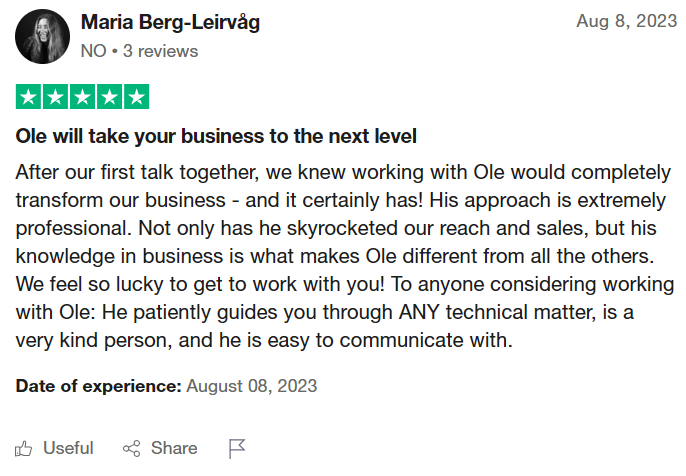Click the fifth green rating star
The height and width of the screenshot is (476, 686).
tap(136, 97)
